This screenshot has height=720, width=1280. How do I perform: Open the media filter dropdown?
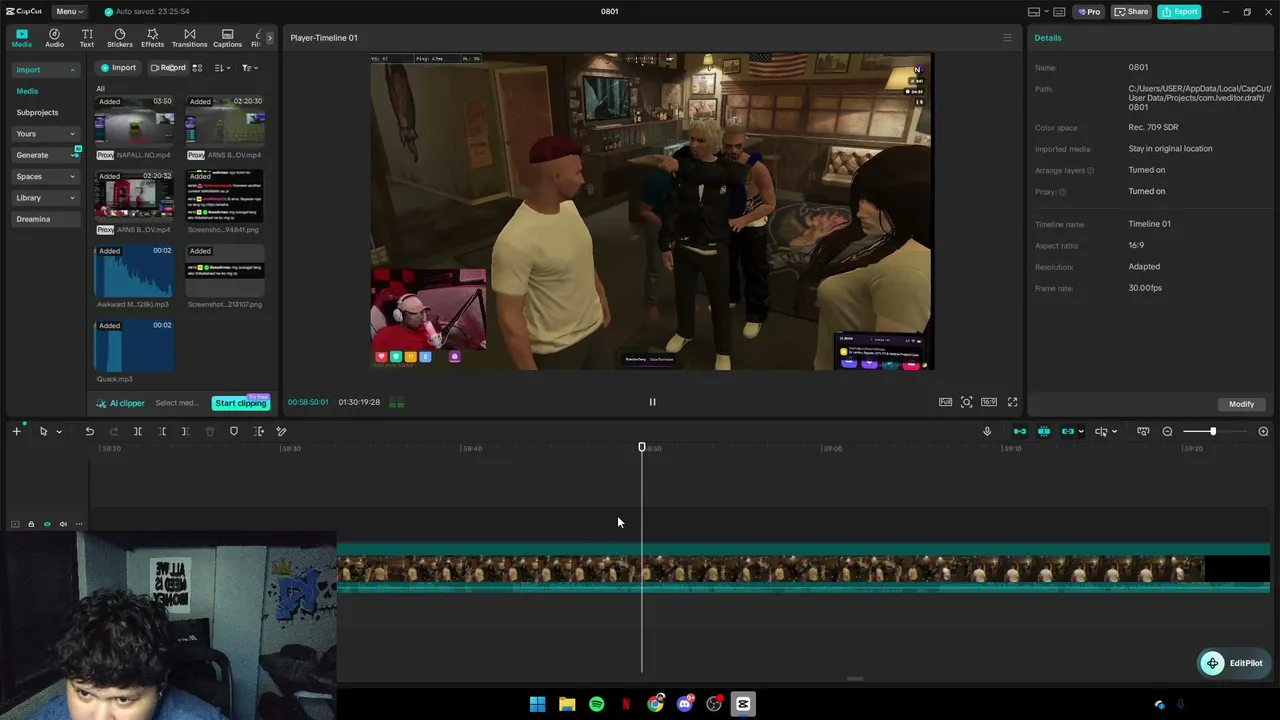250,68
